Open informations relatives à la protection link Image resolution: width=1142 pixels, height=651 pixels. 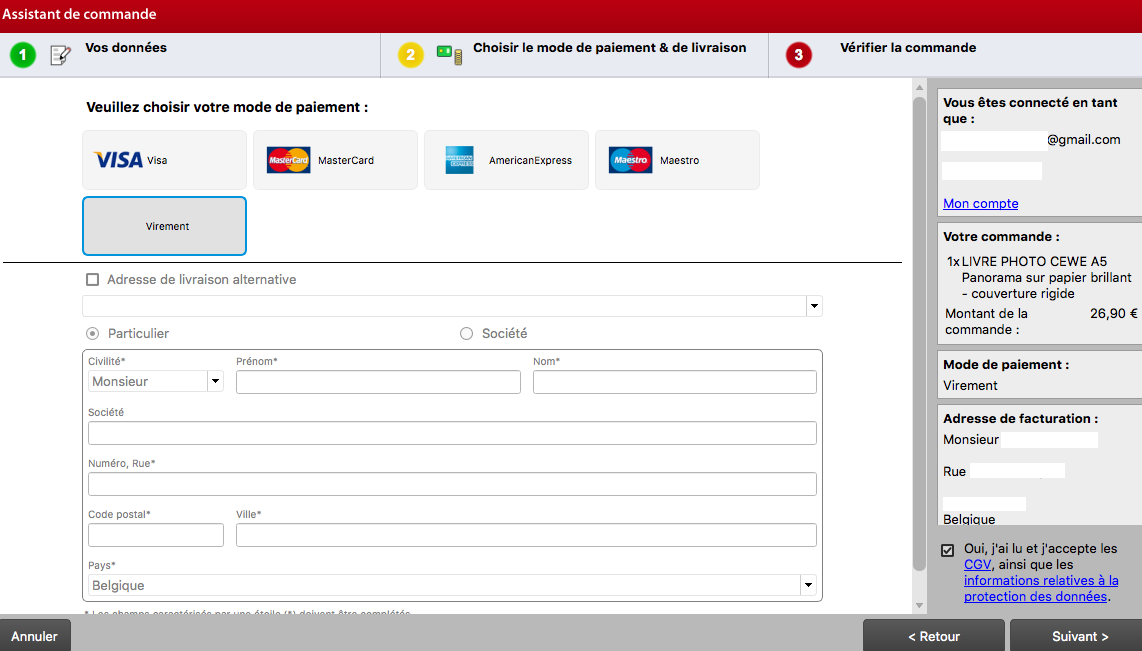point(1041,588)
